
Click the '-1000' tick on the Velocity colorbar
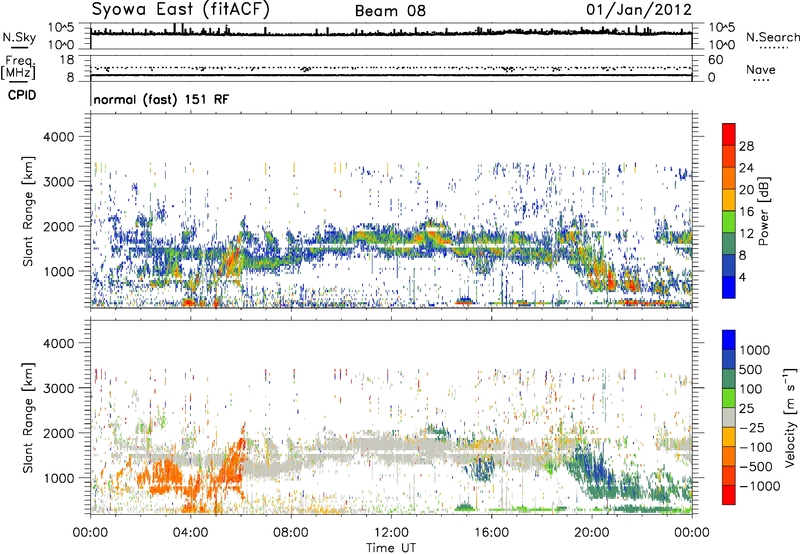click(x=759, y=486)
